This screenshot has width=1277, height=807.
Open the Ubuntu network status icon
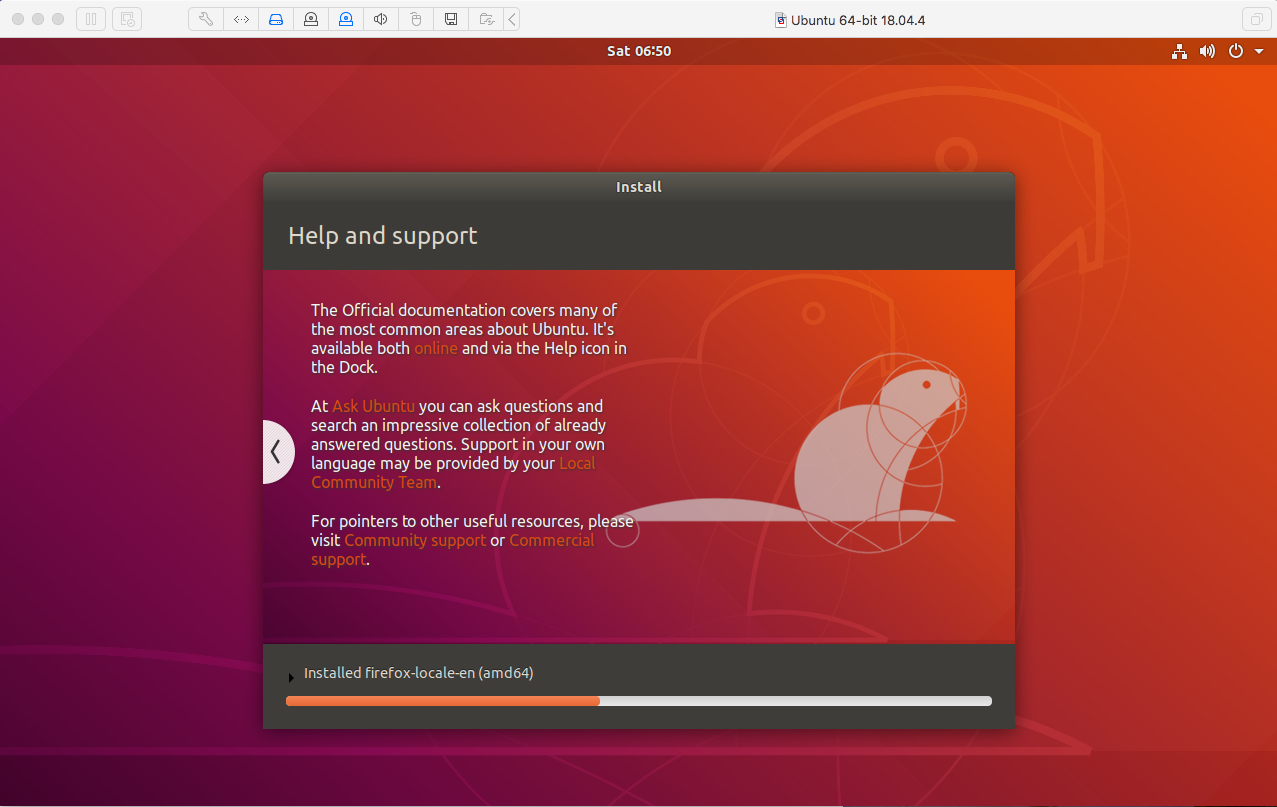(x=1180, y=51)
